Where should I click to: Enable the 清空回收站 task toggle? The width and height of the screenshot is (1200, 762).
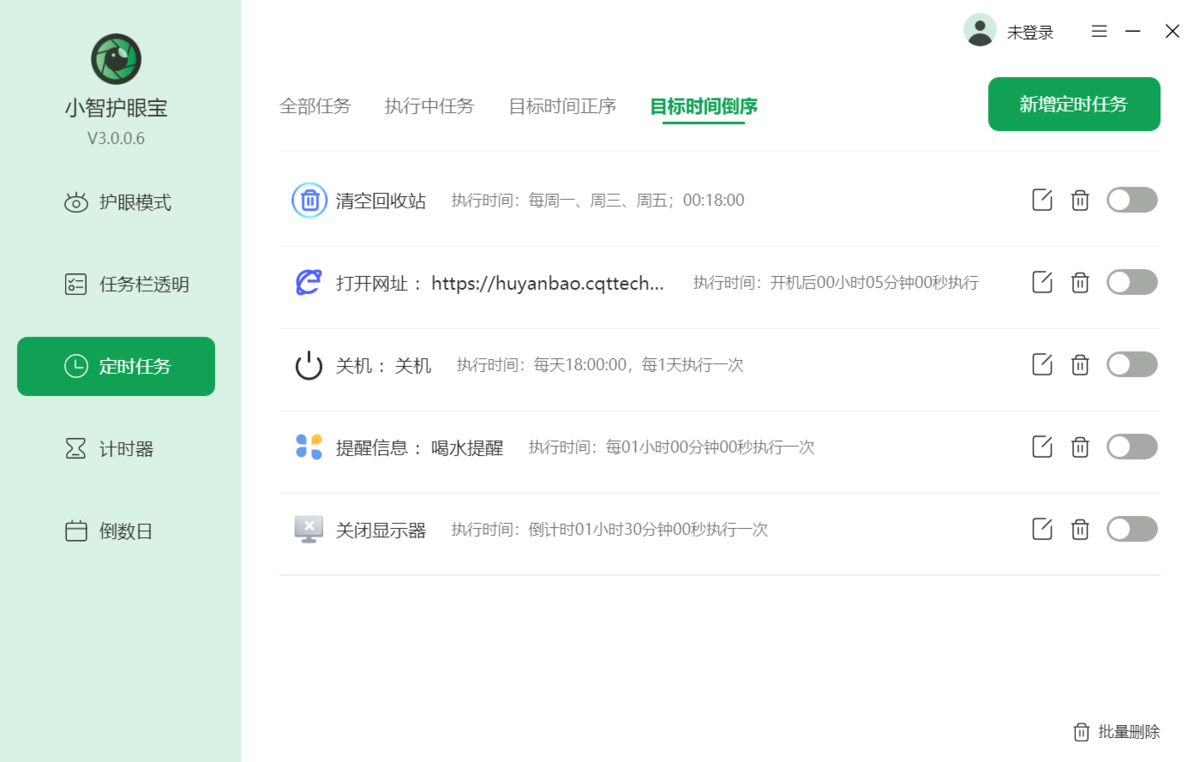pyautogui.click(x=1131, y=199)
